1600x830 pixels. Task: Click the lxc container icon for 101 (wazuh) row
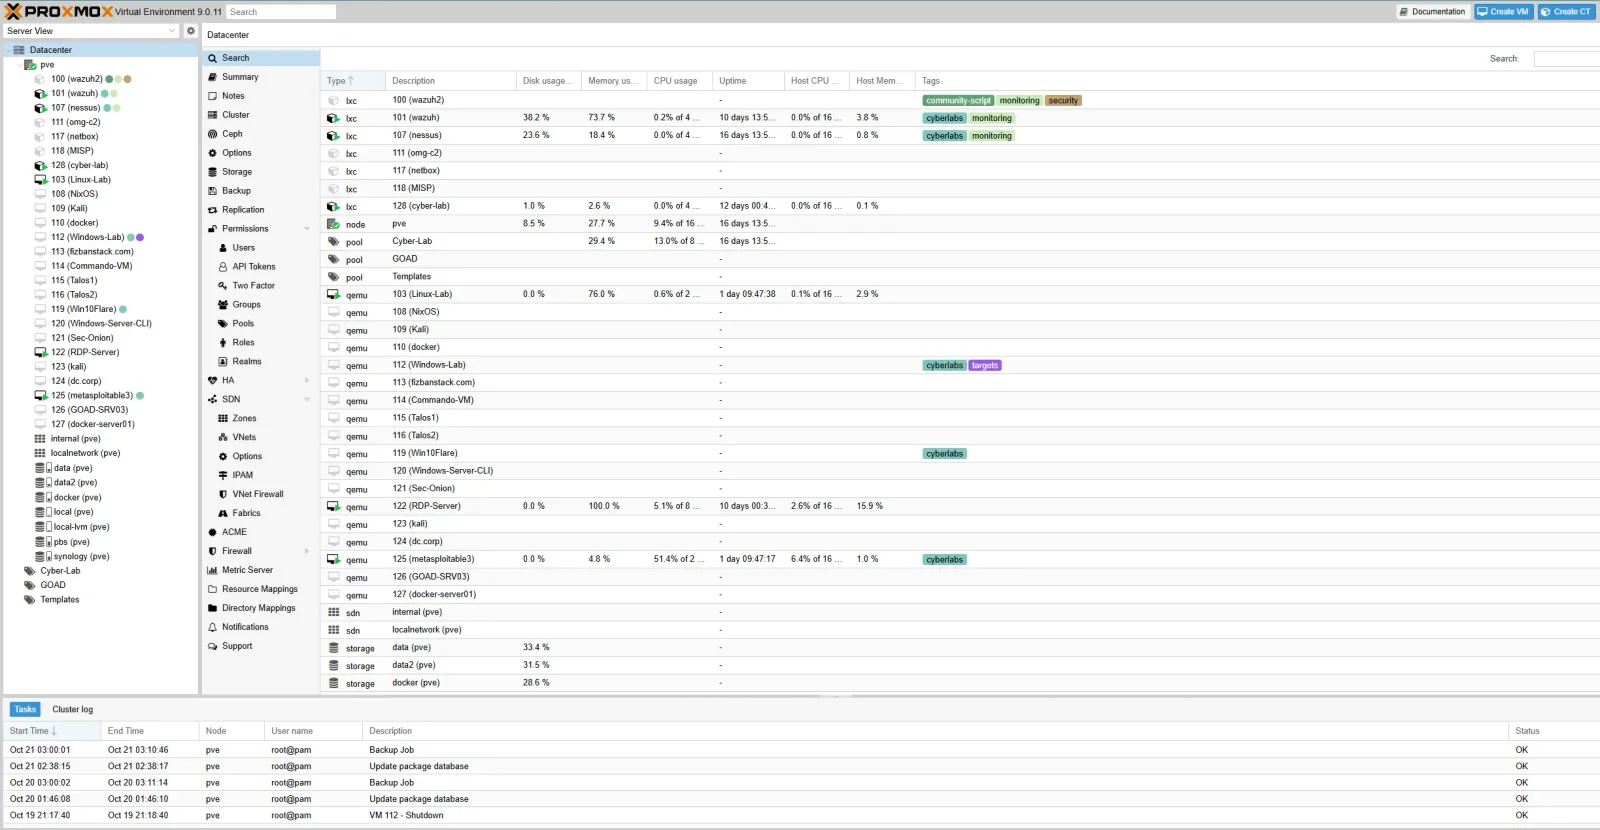click(x=333, y=118)
